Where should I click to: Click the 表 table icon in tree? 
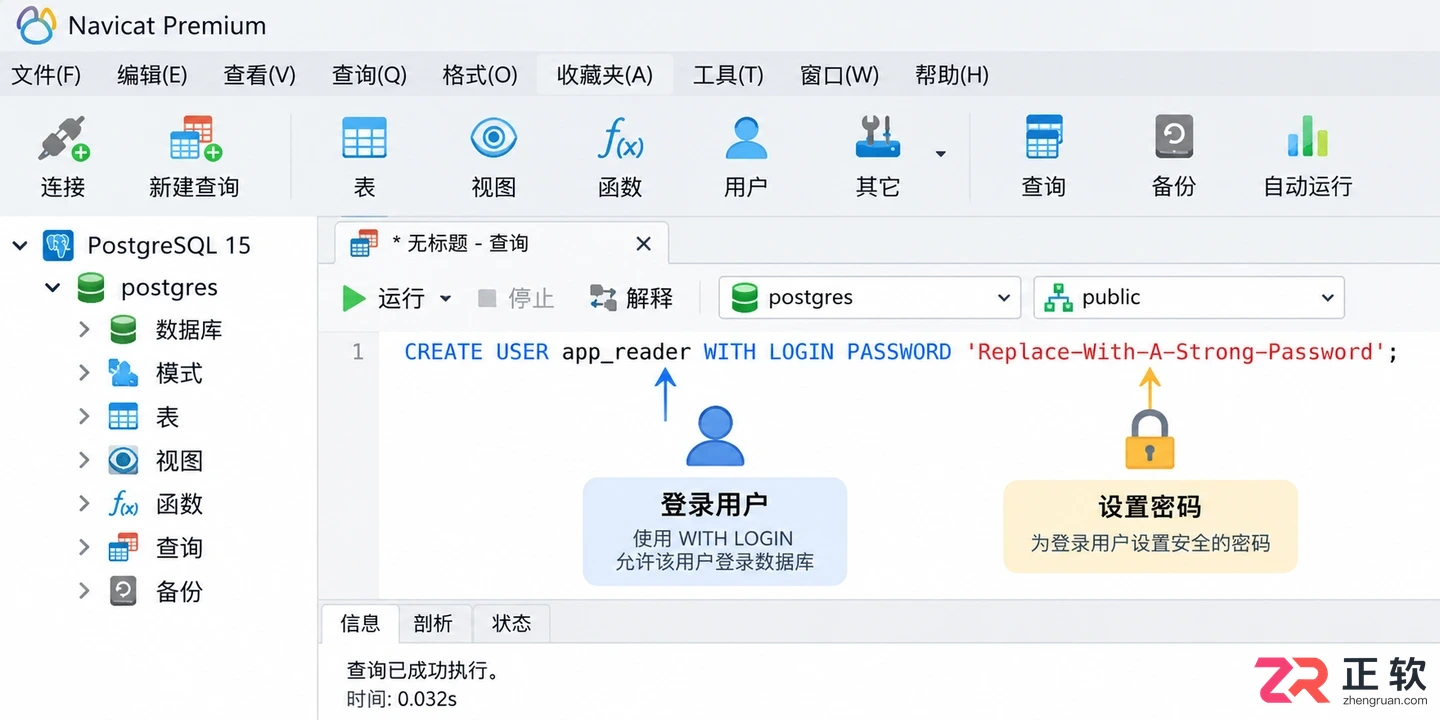click(x=123, y=417)
